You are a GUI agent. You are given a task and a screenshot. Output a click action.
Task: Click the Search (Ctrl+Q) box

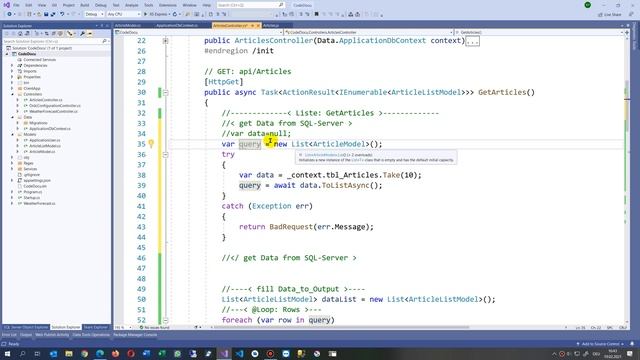(250, 5)
